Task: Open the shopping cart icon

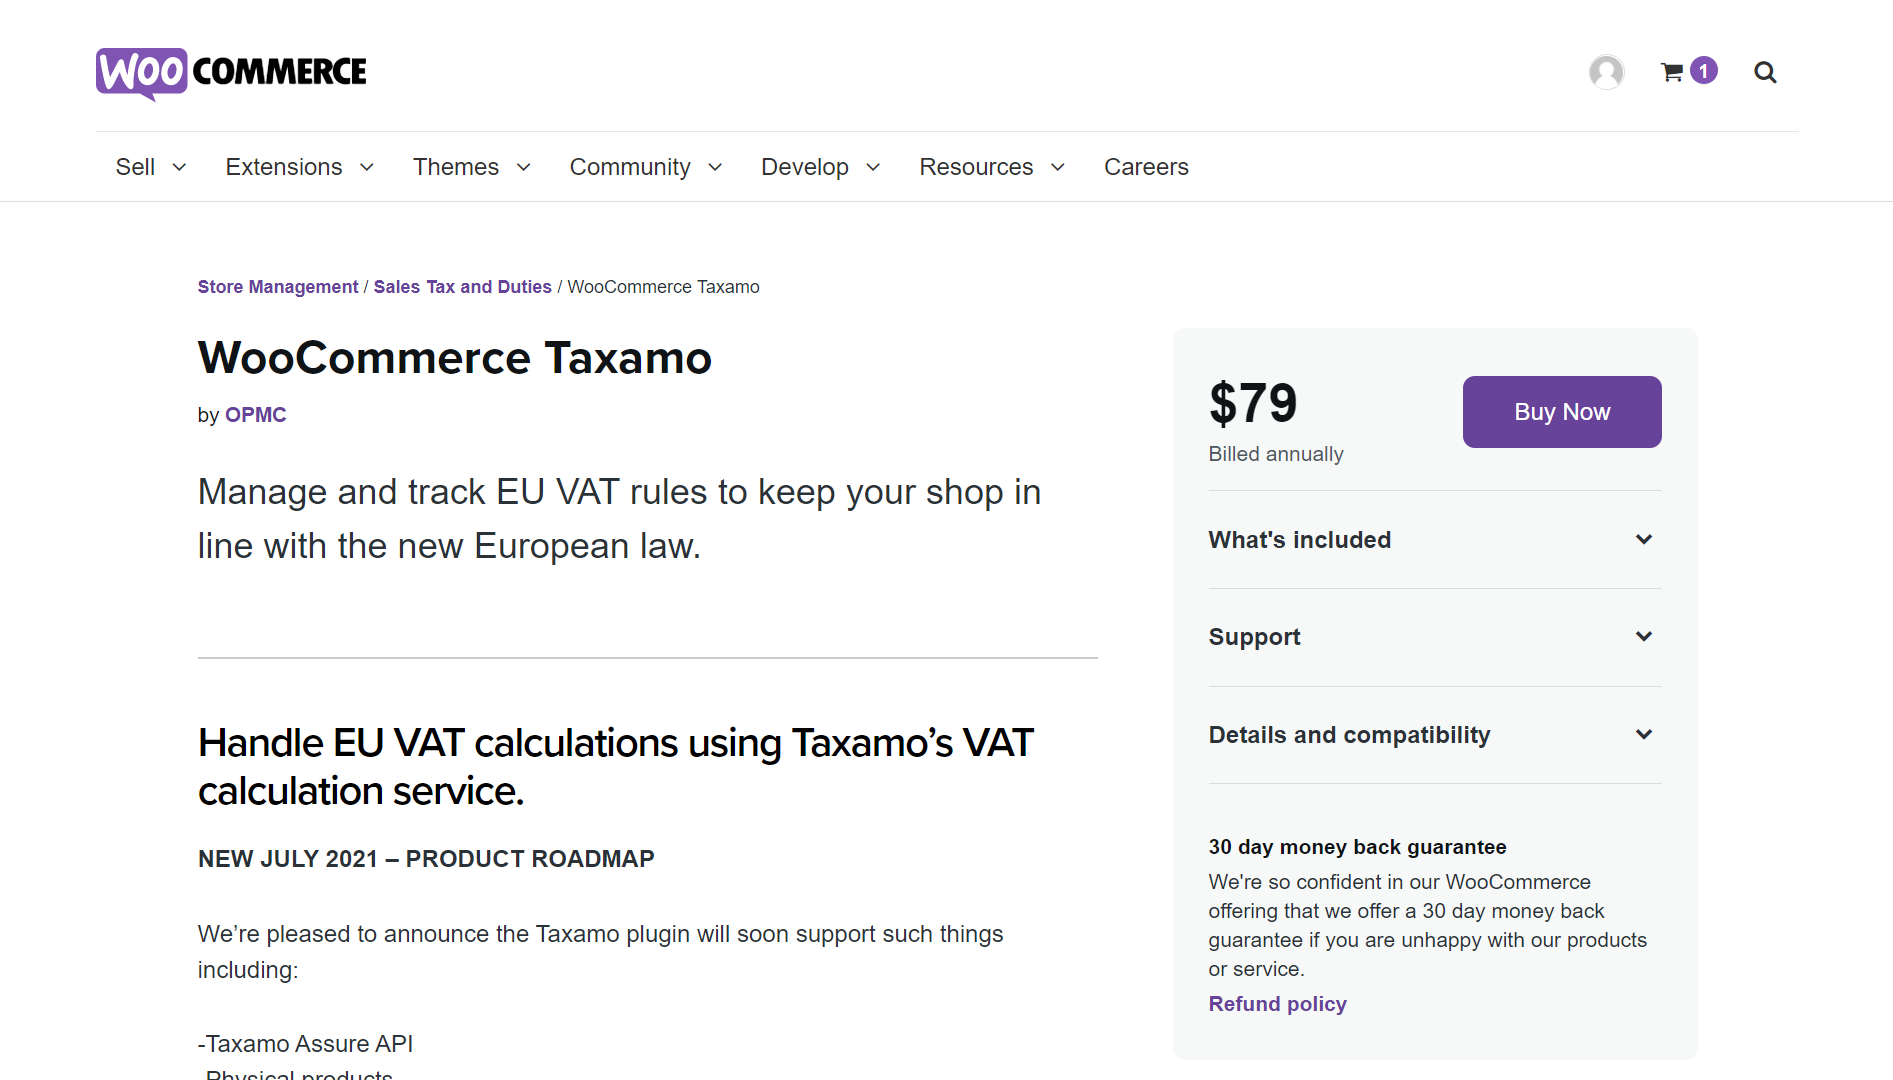Action: tap(1671, 72)
